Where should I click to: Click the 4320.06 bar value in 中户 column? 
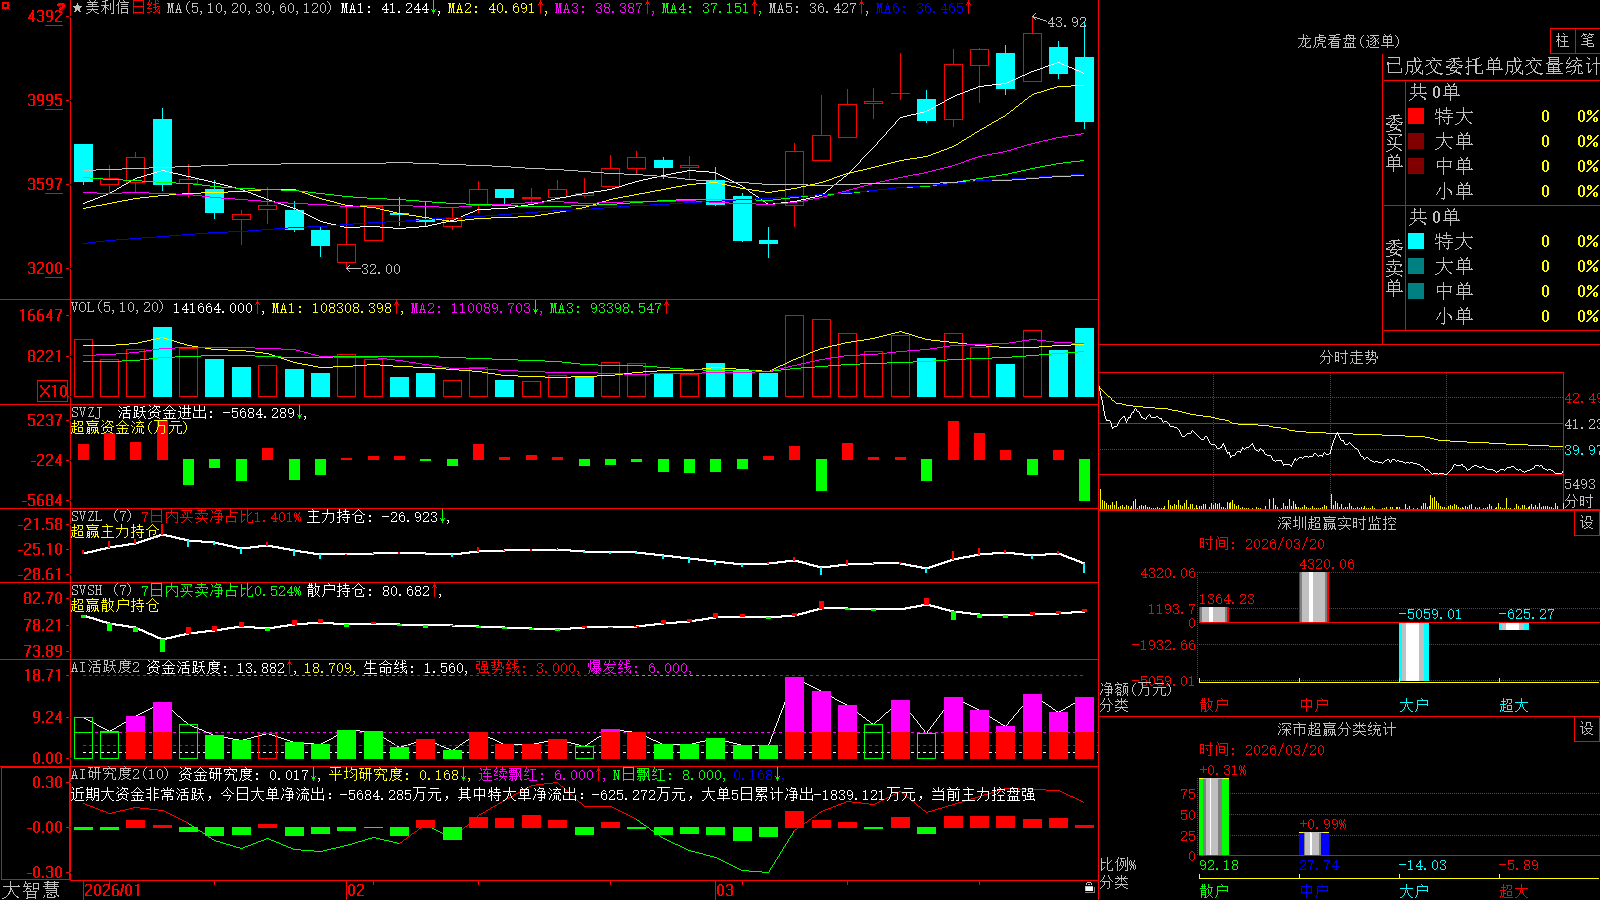coord(1327,565)
